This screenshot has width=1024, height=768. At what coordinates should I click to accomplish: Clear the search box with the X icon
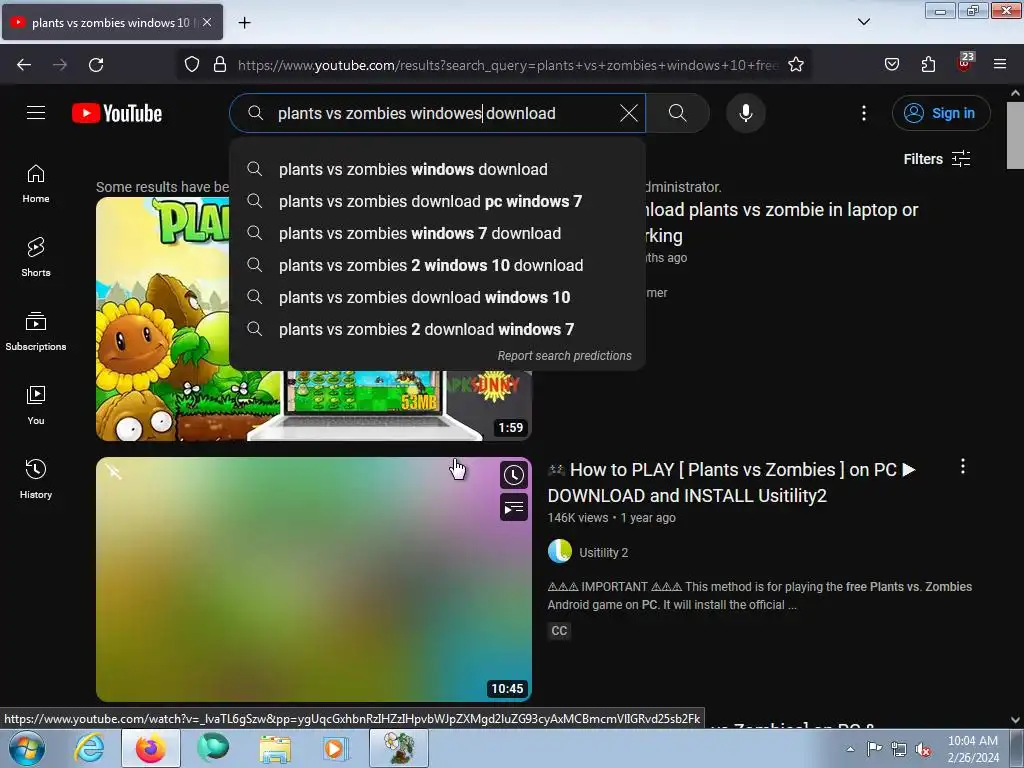point(628,113)
